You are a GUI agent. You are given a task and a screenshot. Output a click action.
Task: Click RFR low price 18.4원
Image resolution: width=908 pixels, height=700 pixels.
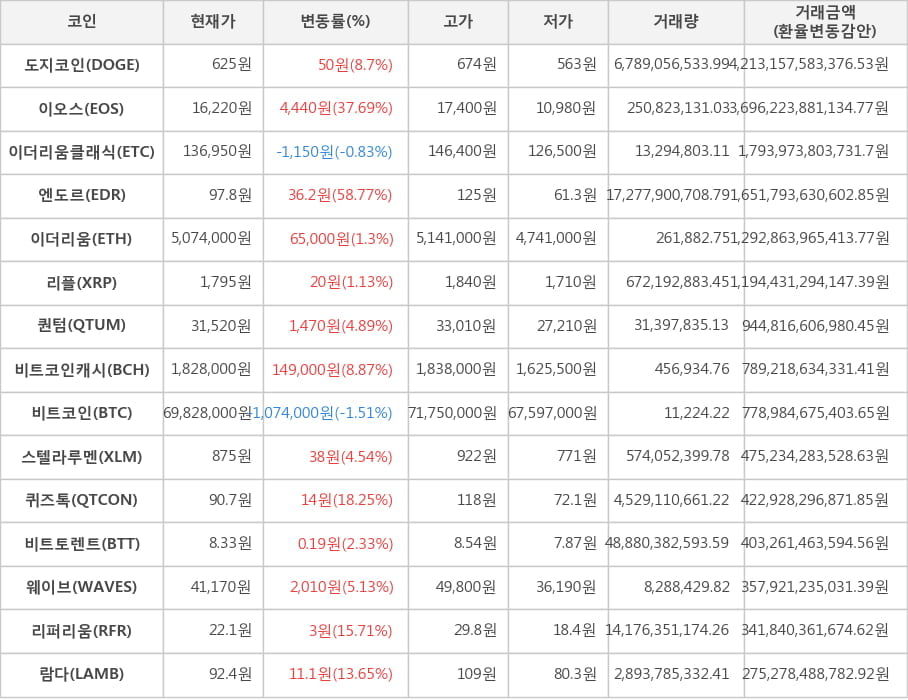coord(574,630)
